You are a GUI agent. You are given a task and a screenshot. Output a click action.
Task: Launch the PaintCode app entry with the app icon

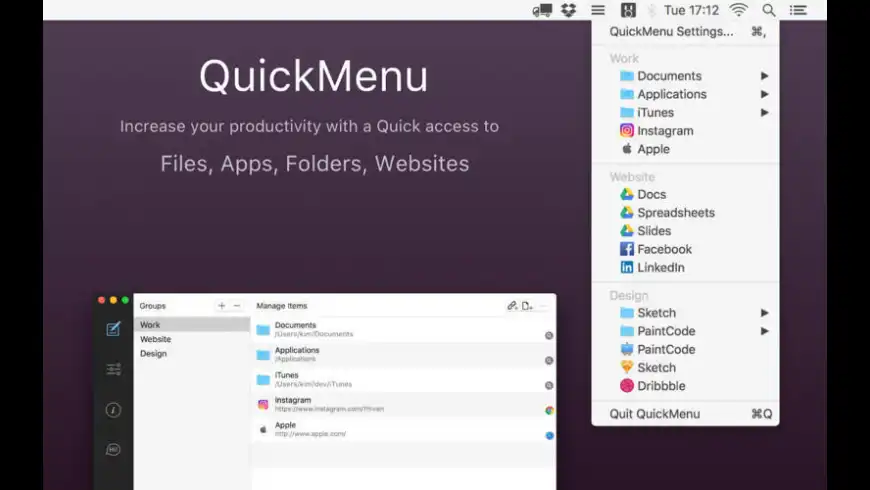click(x=685, y=350)
